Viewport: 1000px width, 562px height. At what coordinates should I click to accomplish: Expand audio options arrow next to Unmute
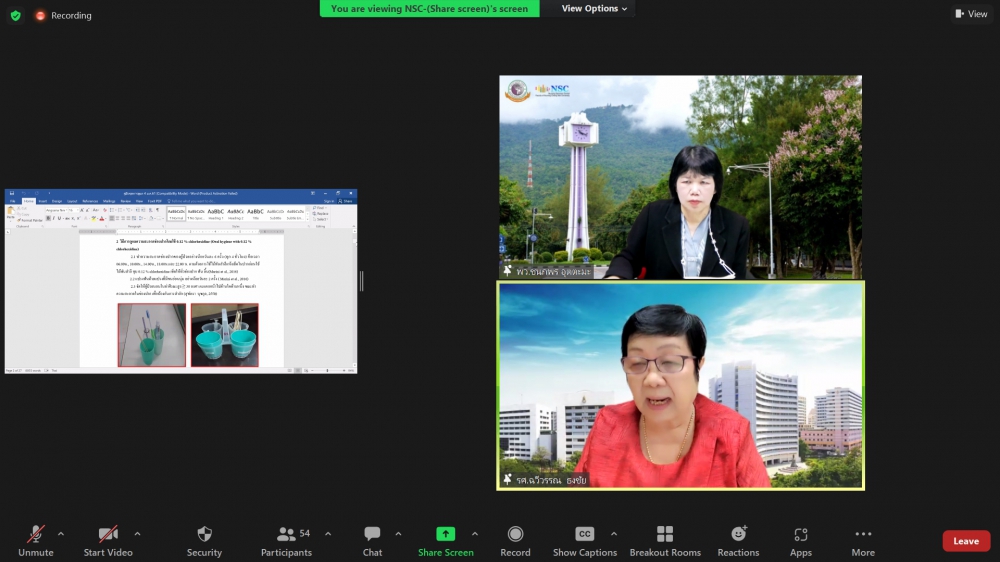(x=61, y=533)
